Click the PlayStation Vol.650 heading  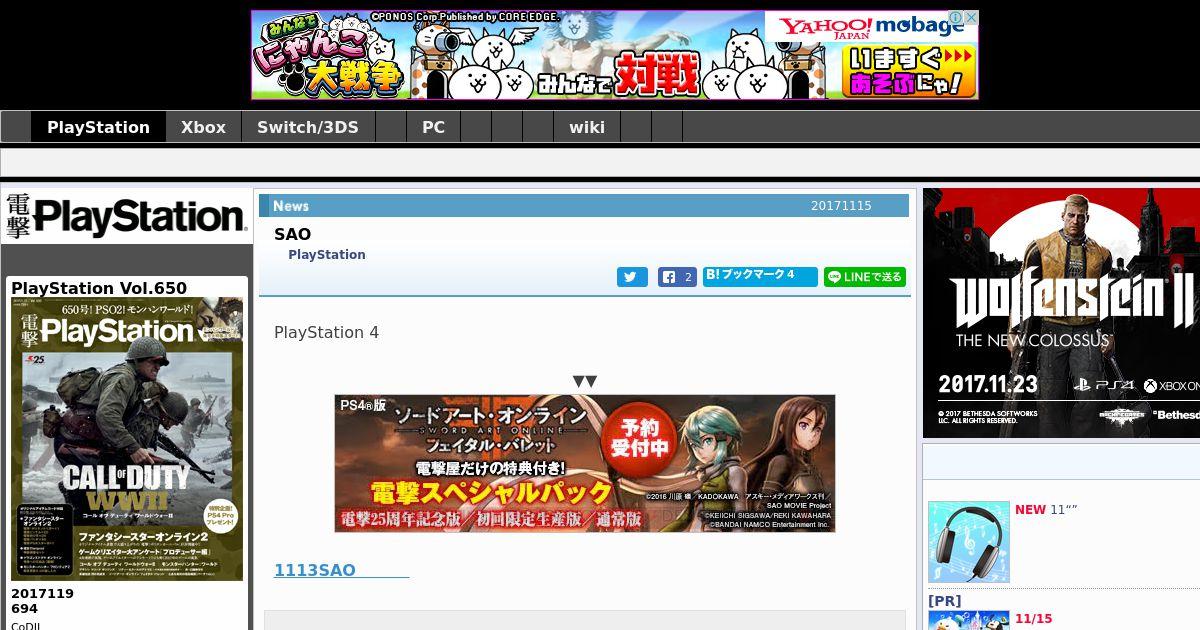[99, 288]
